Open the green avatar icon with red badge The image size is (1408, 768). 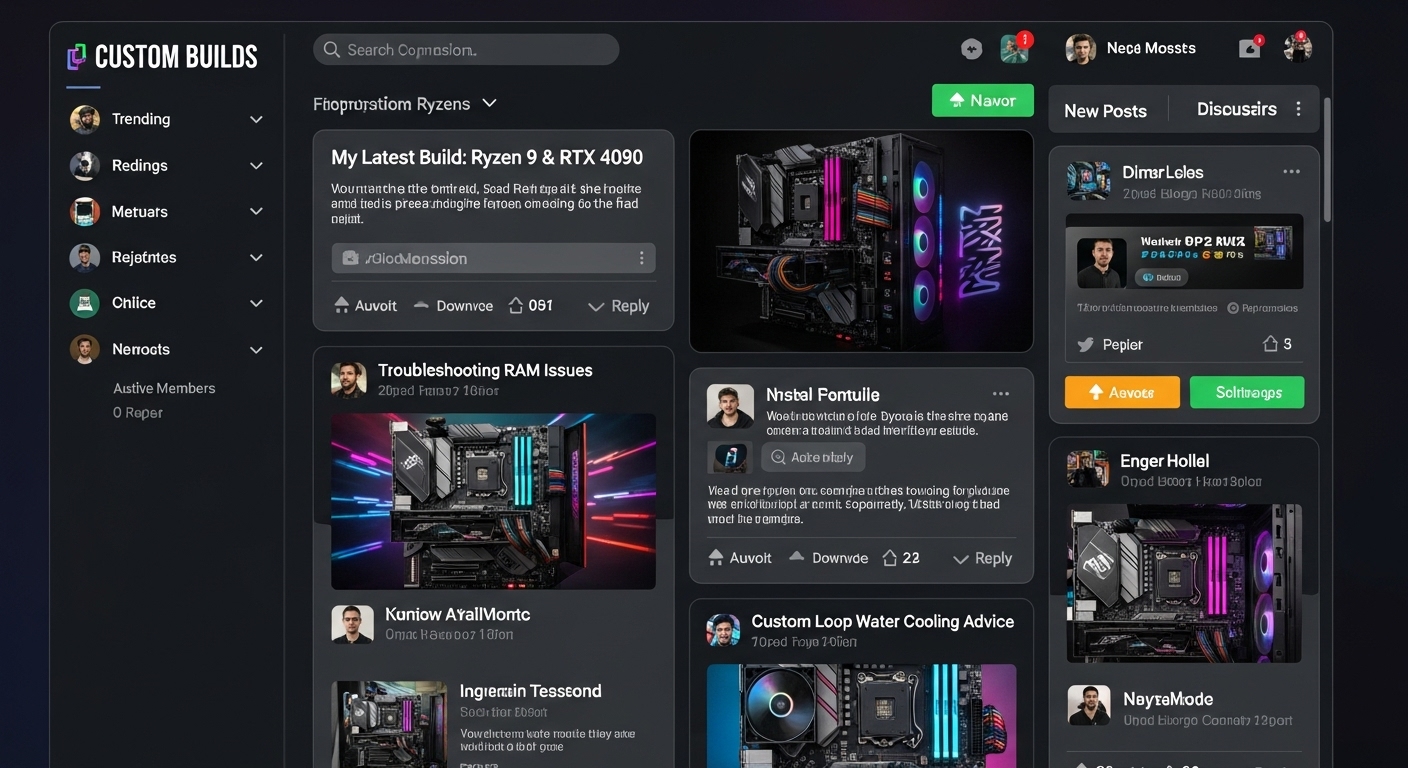pos(1015,48)
